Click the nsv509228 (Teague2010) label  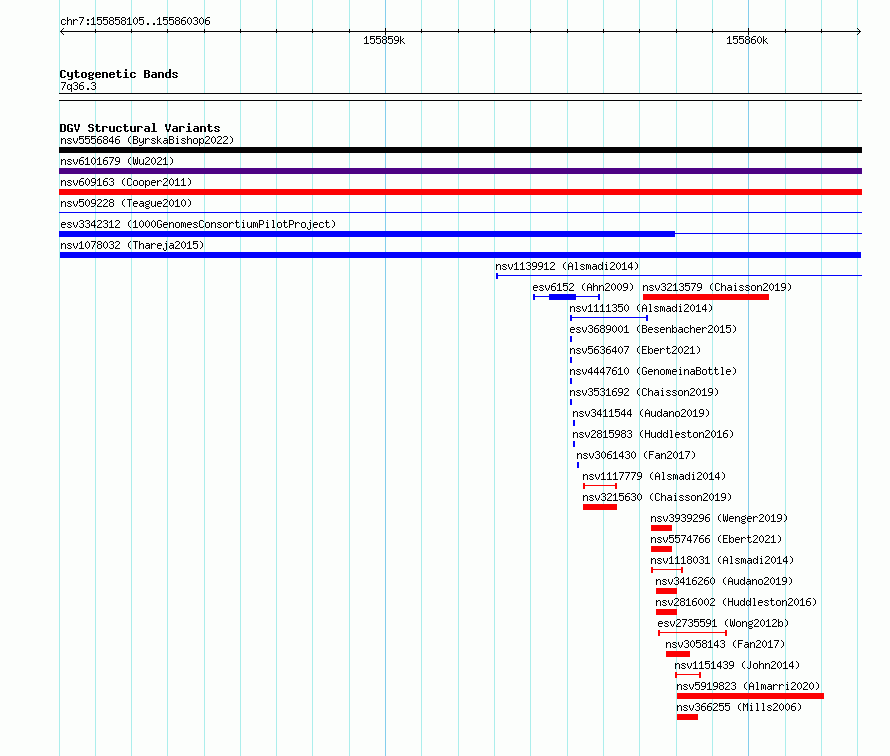[x=126, y=203]
